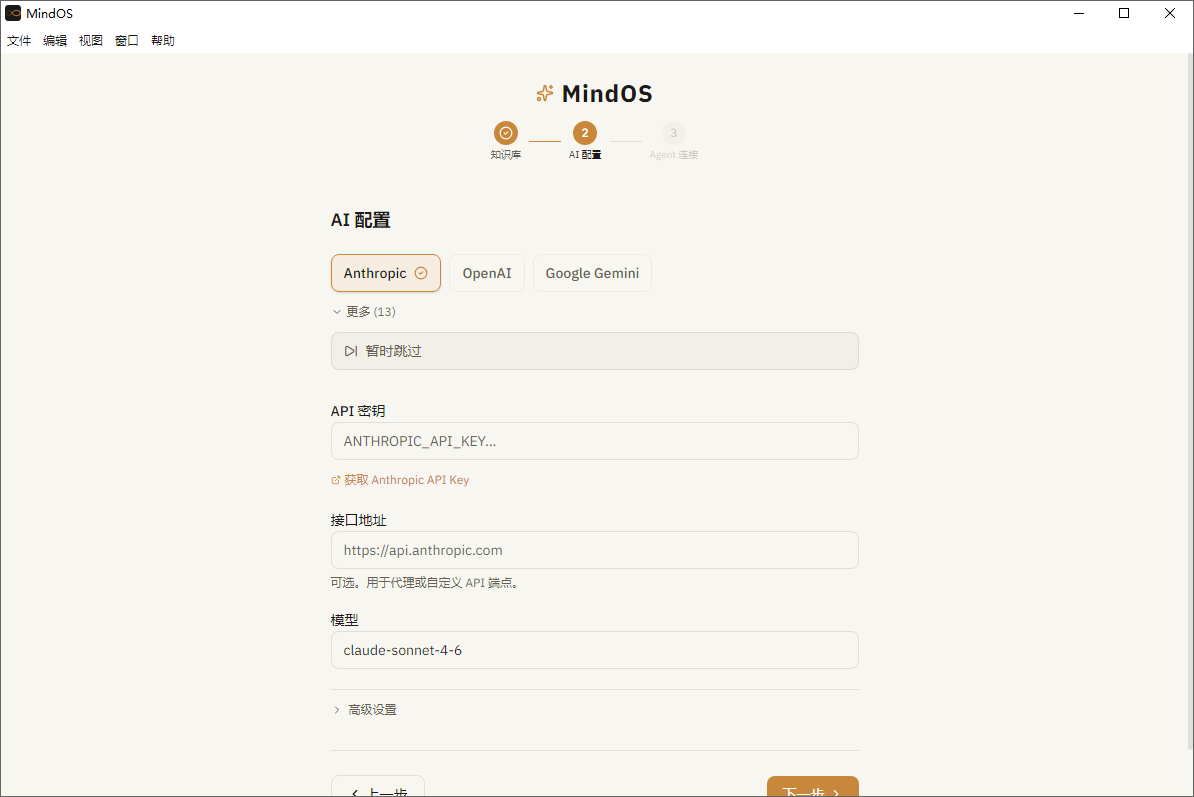Click the check badge on Anthropic button
Screen dimensions: 1194x797
tap(421, 272)
